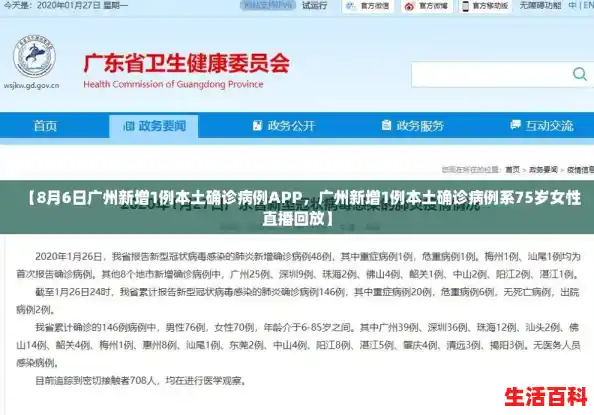
Task: Click the chat icon beside 互动交流
Action: pyautogui.click(x=515, y=125)
